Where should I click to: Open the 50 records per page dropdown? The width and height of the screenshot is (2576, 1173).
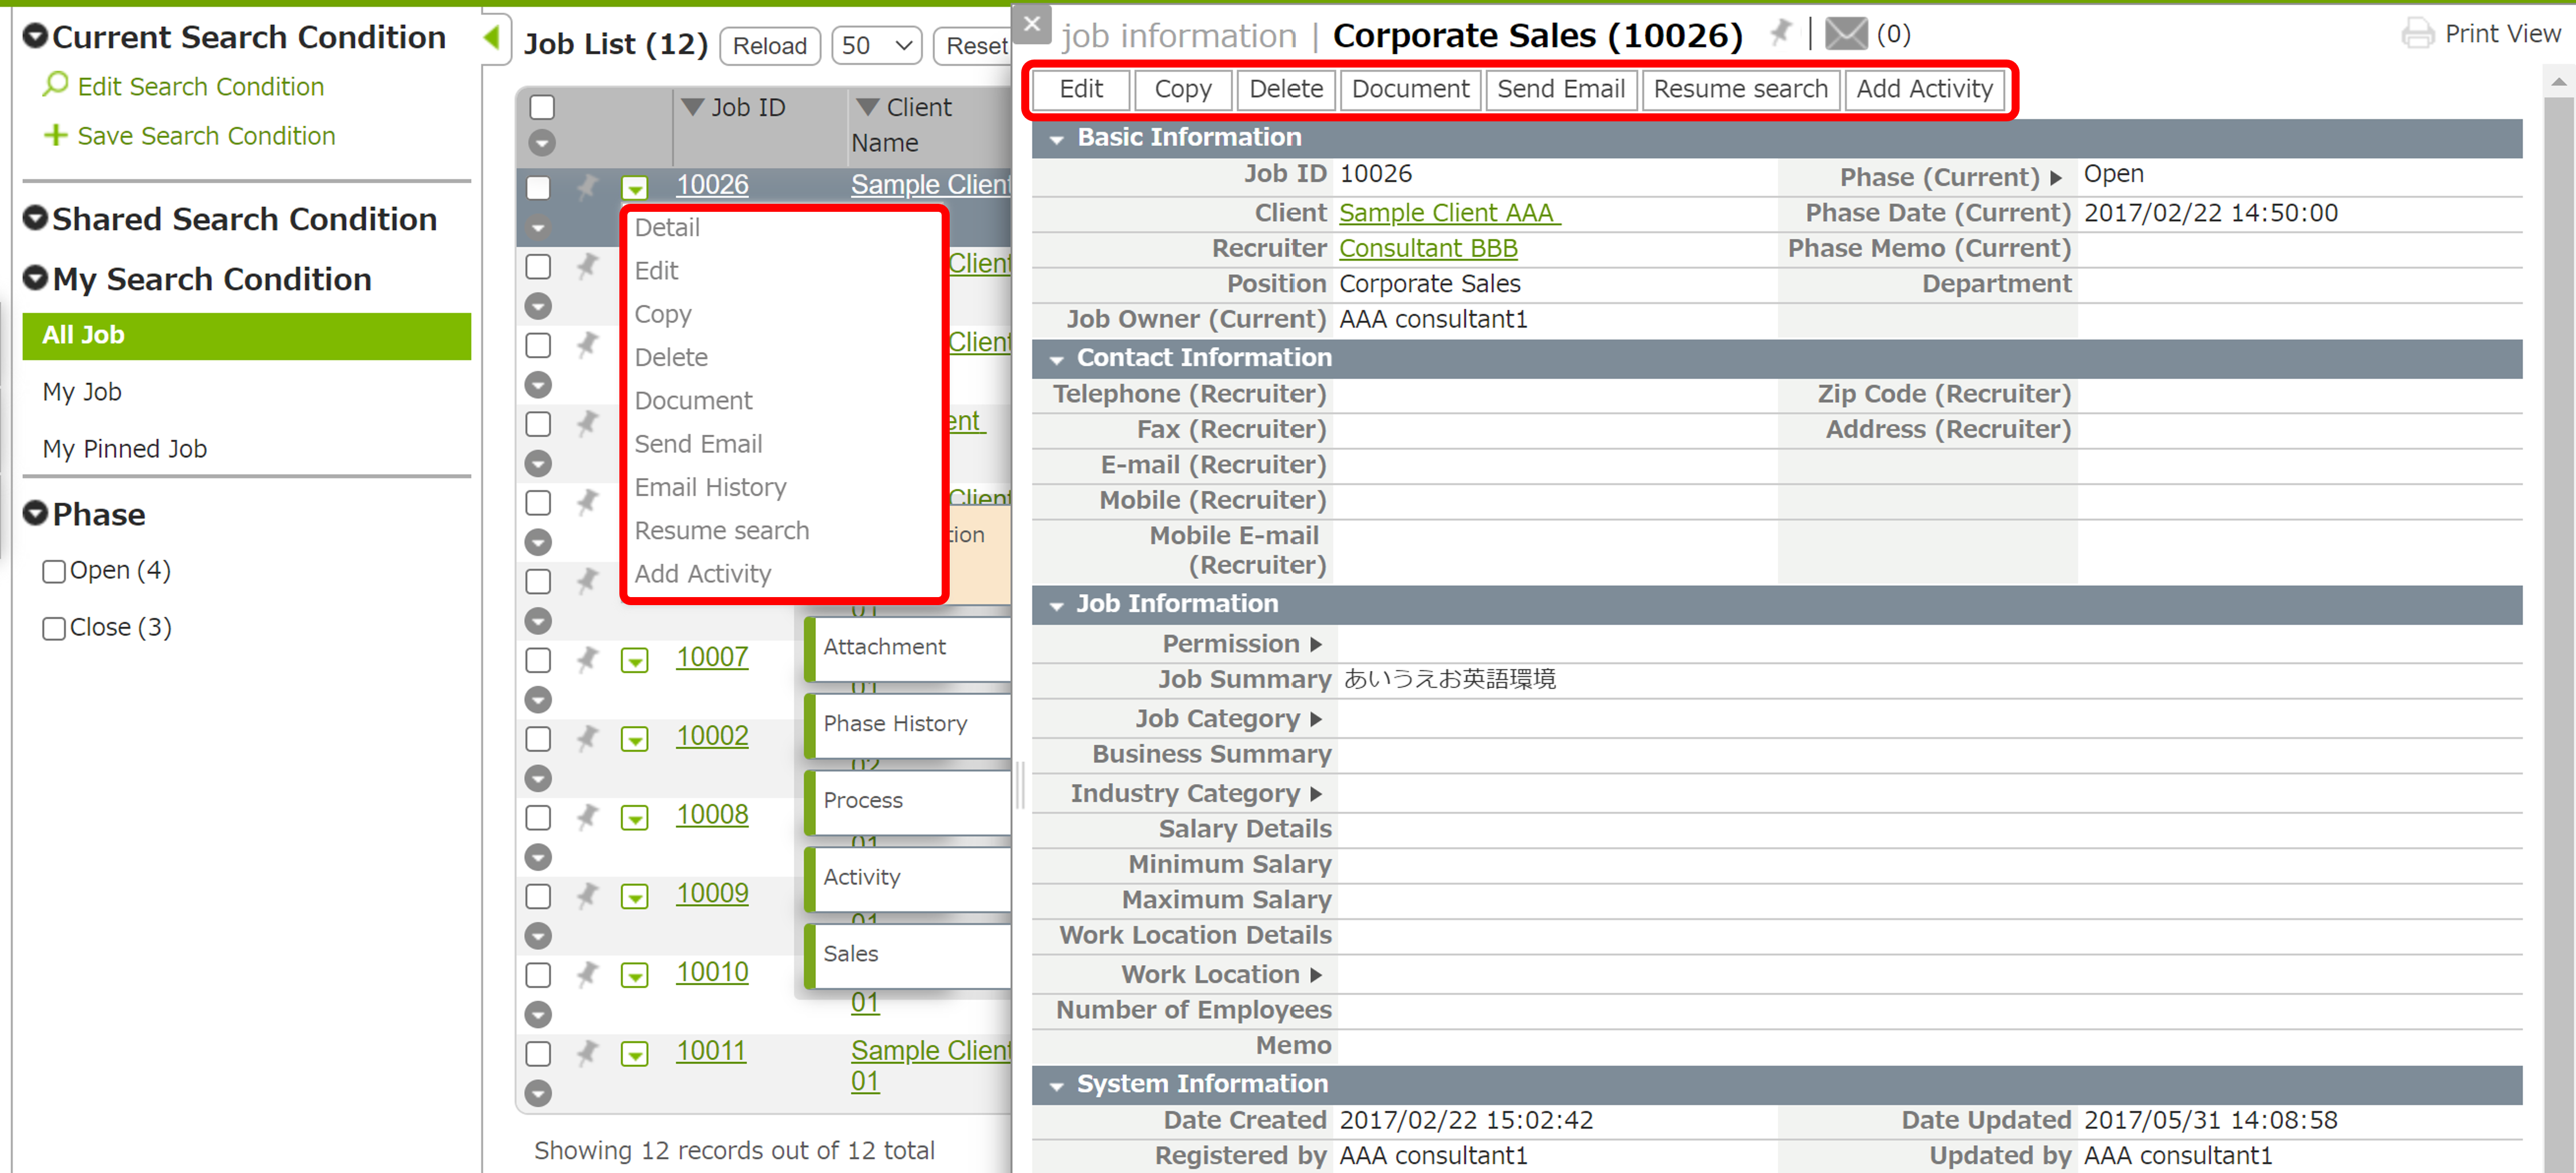876,46
